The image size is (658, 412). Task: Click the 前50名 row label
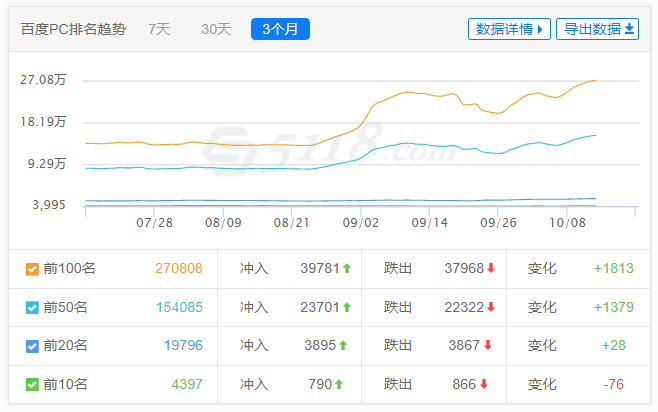(65, 307)
